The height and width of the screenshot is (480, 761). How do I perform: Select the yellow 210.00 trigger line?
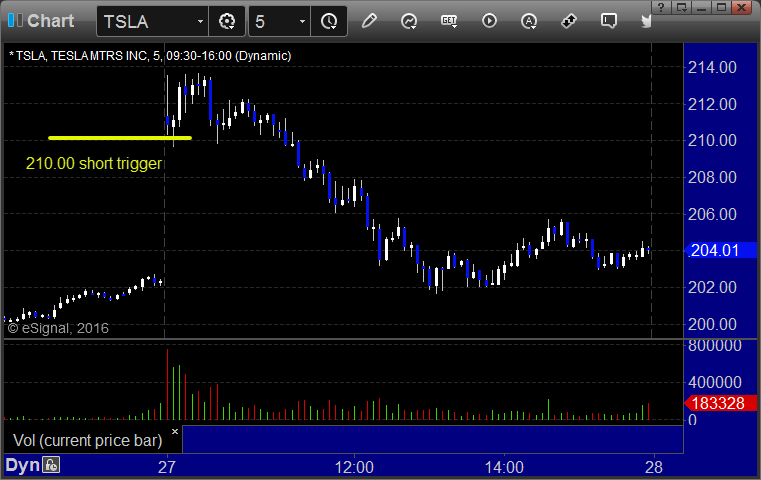pyautogui.click(x=120, y=138)
